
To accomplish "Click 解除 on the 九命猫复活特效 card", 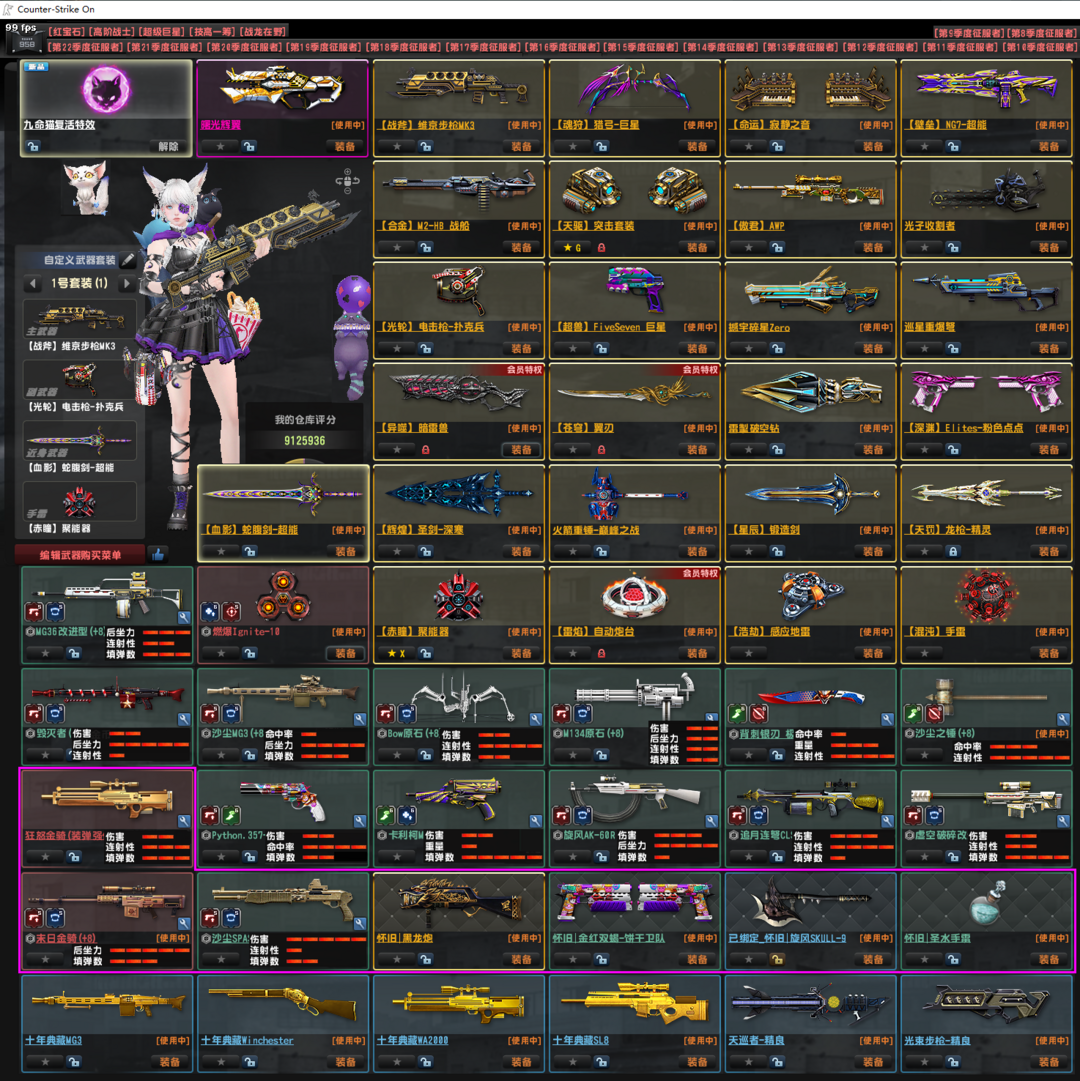I will (169, 146).
